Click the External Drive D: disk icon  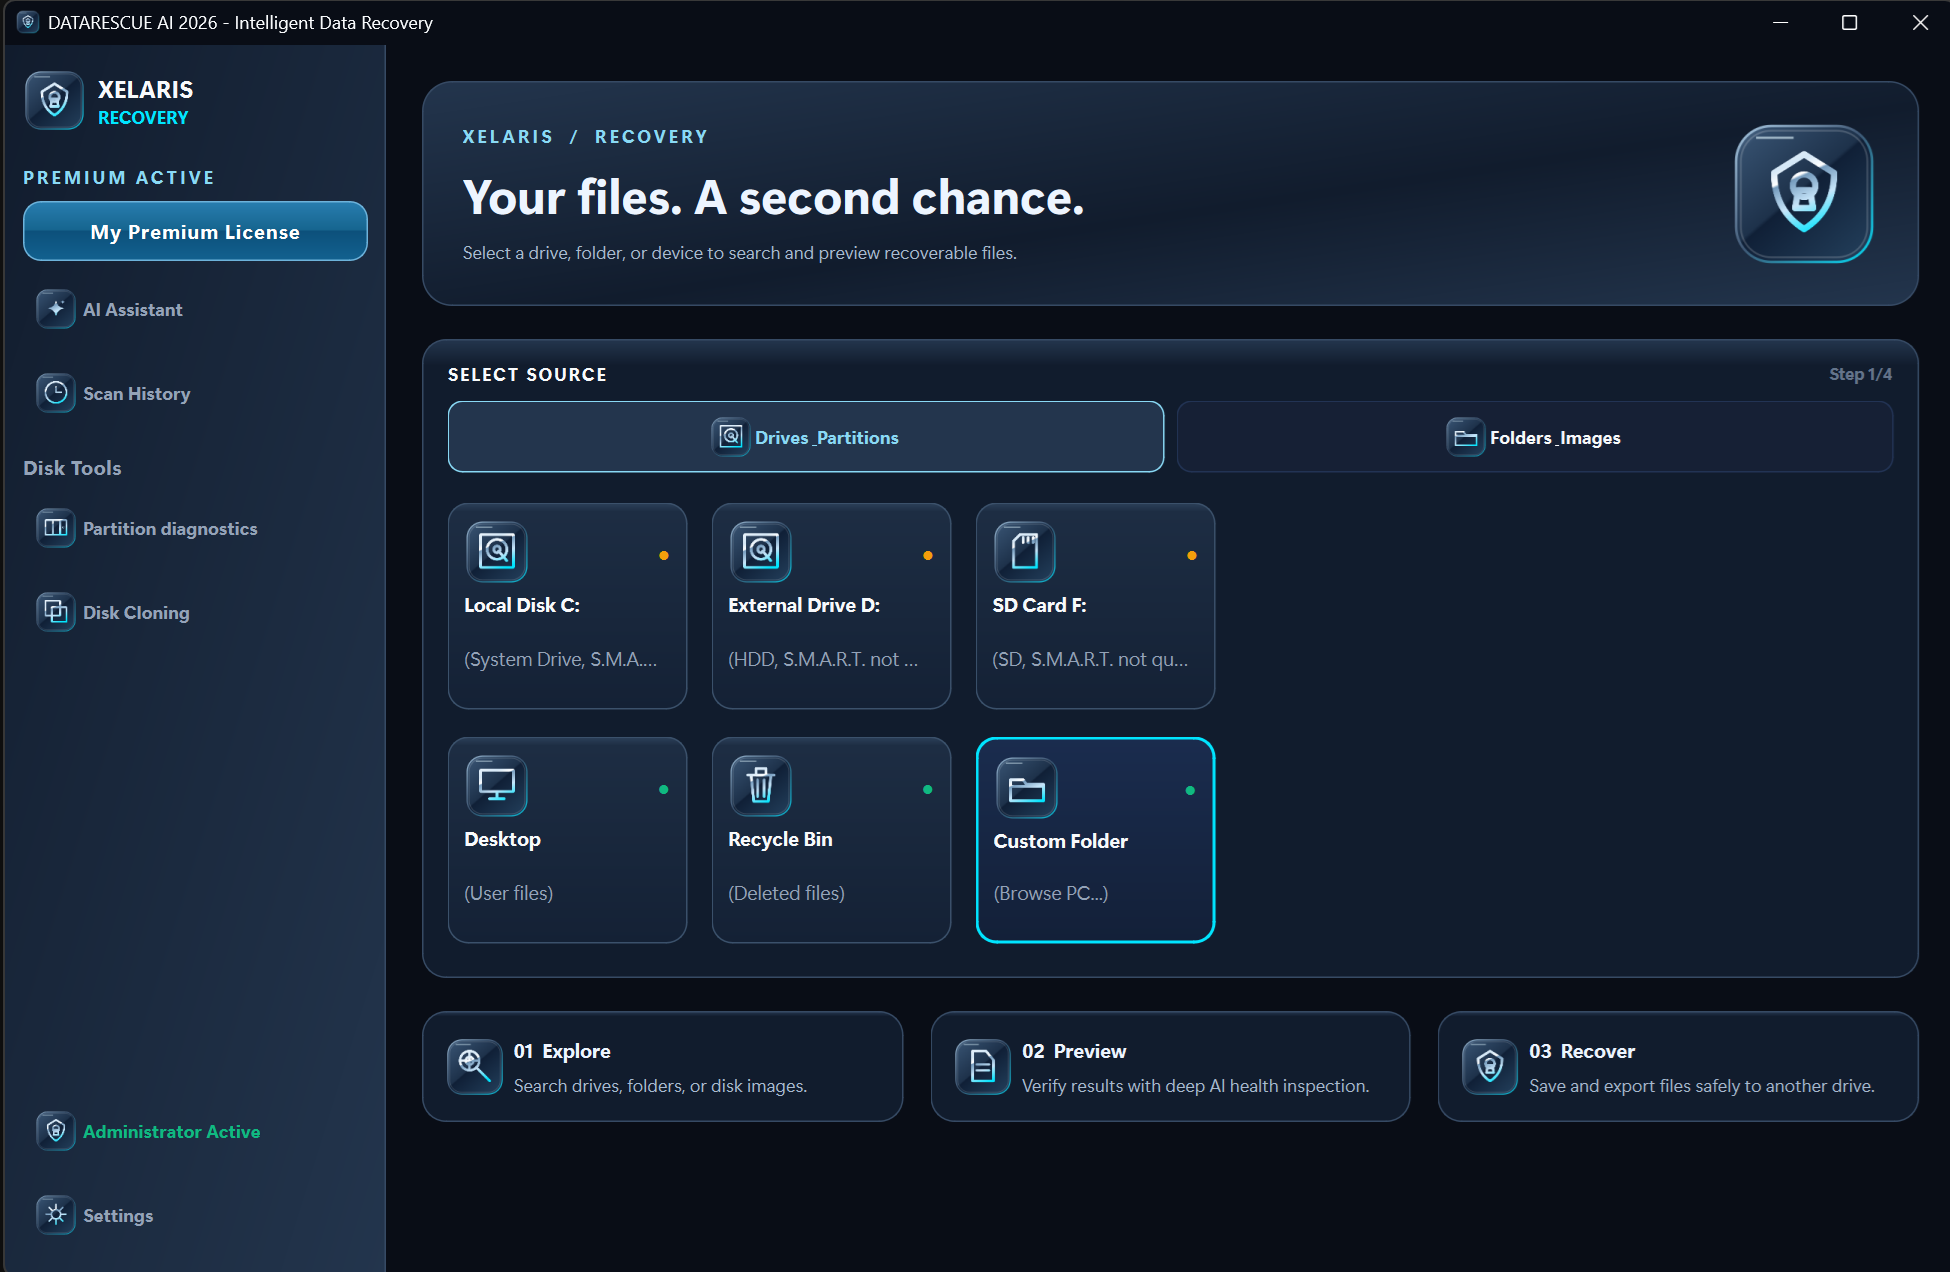click(x=761, y=551)
